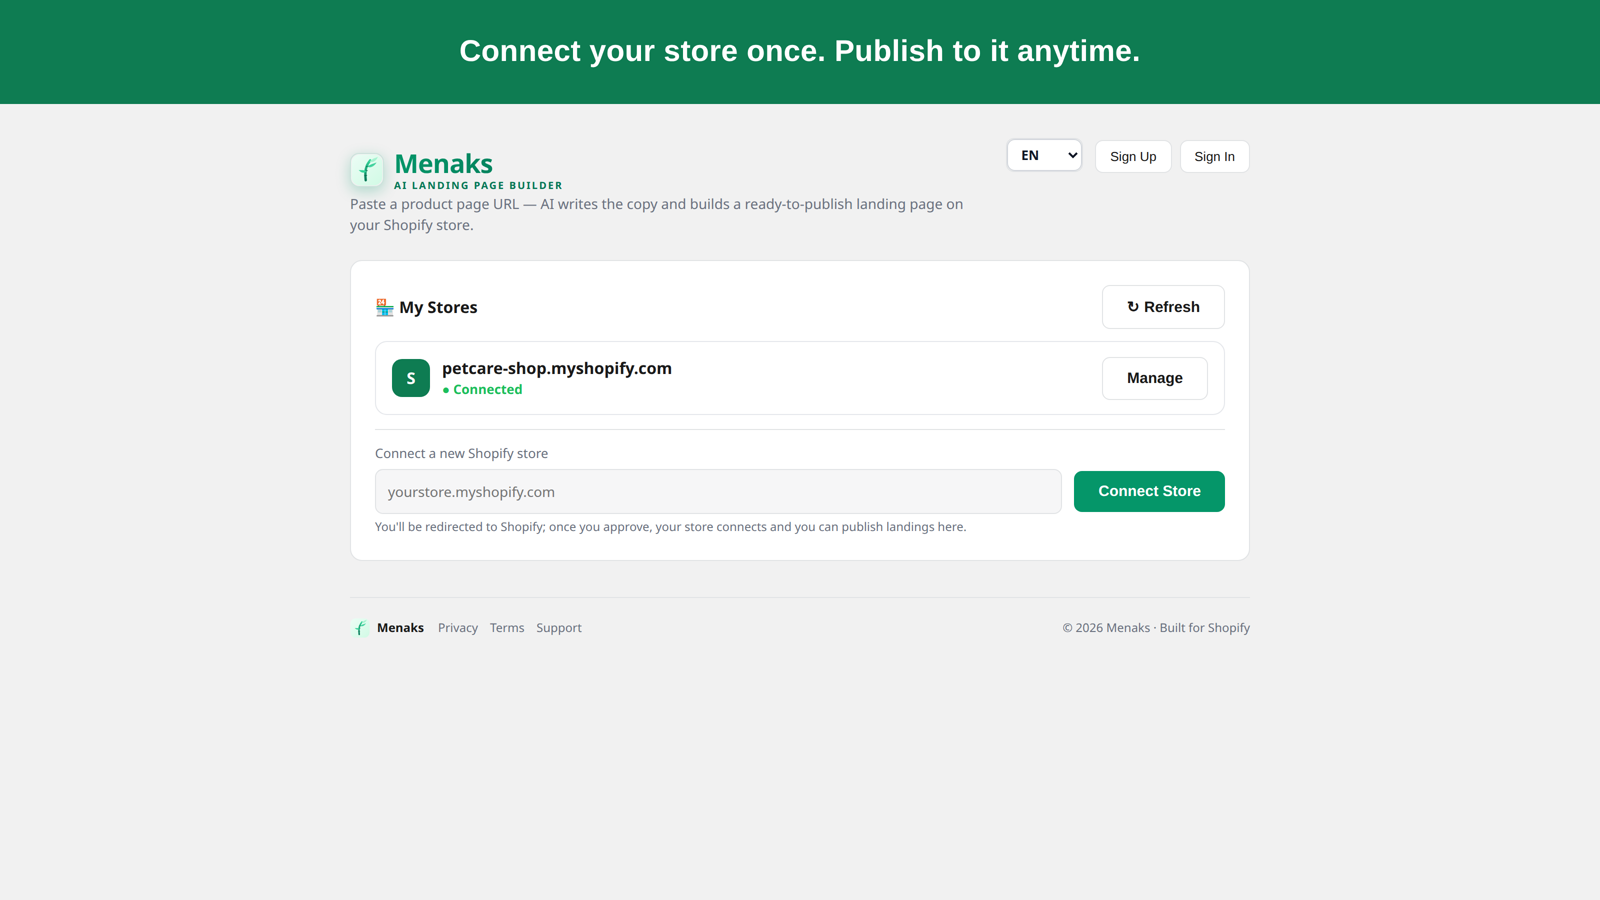The height and width of the screenshot is (900, 1600).
Task: Open the EN language dropdown
Action: (1044, 155)
